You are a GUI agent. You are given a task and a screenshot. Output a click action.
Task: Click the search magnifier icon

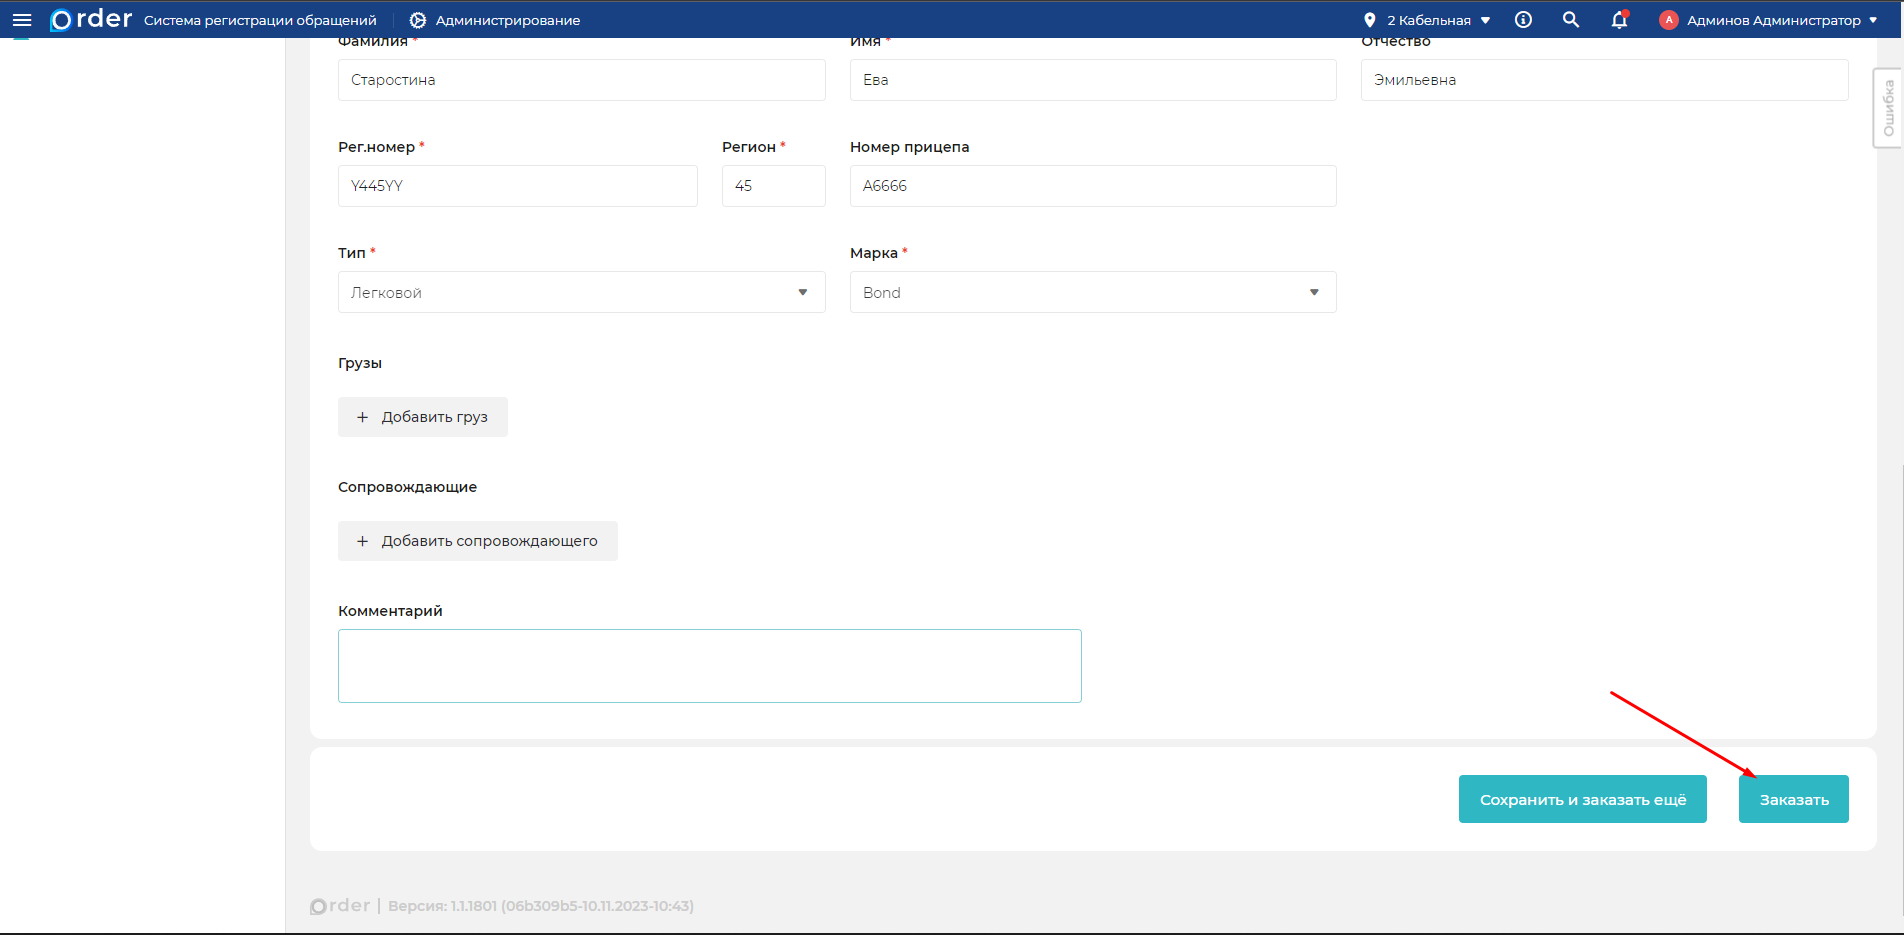(x=1571, y=20)
